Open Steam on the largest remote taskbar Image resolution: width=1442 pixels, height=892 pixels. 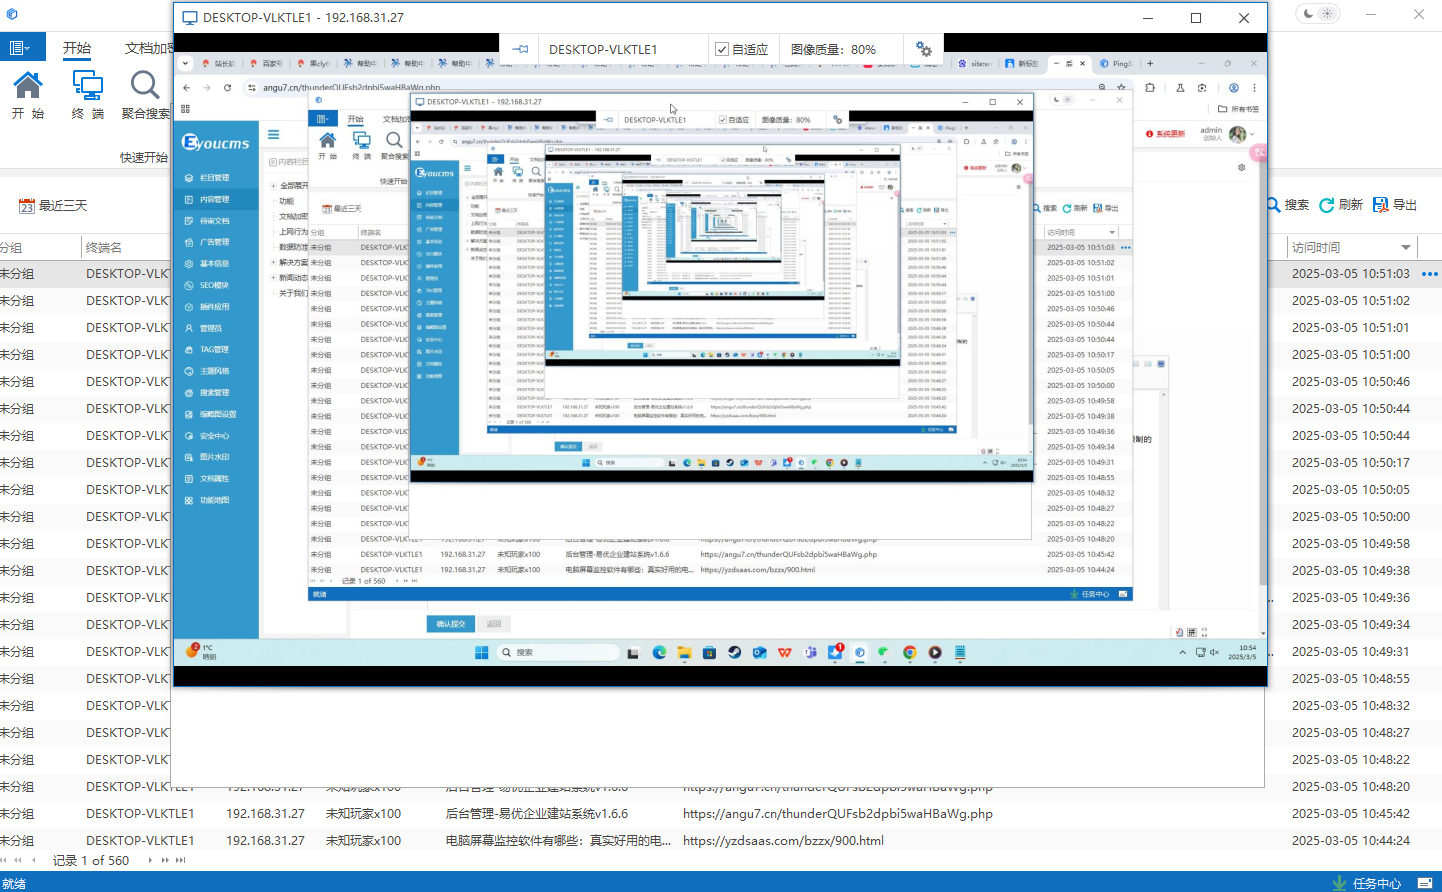pyautogui.click(x=734, y=653)
